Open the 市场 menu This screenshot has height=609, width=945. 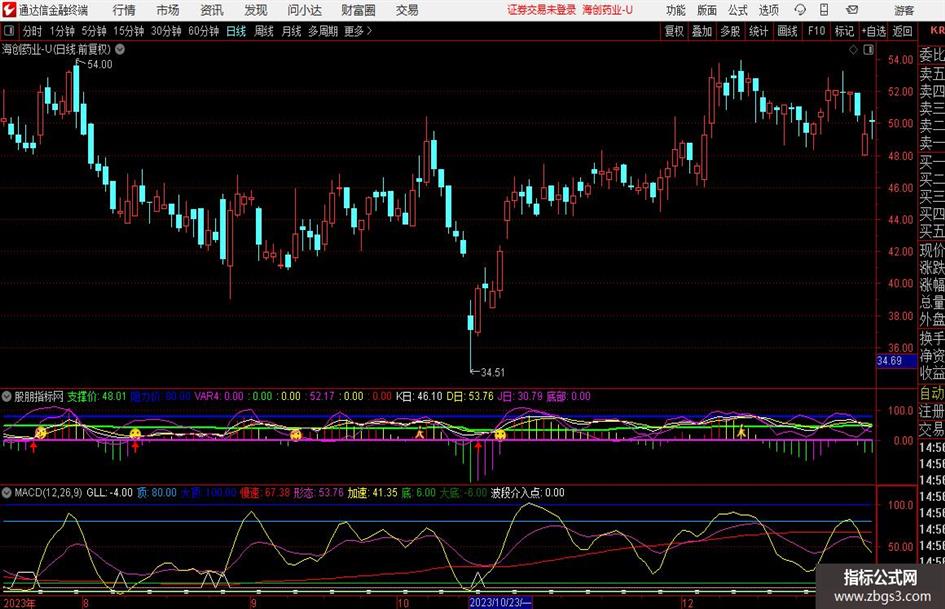click(168, 10)
